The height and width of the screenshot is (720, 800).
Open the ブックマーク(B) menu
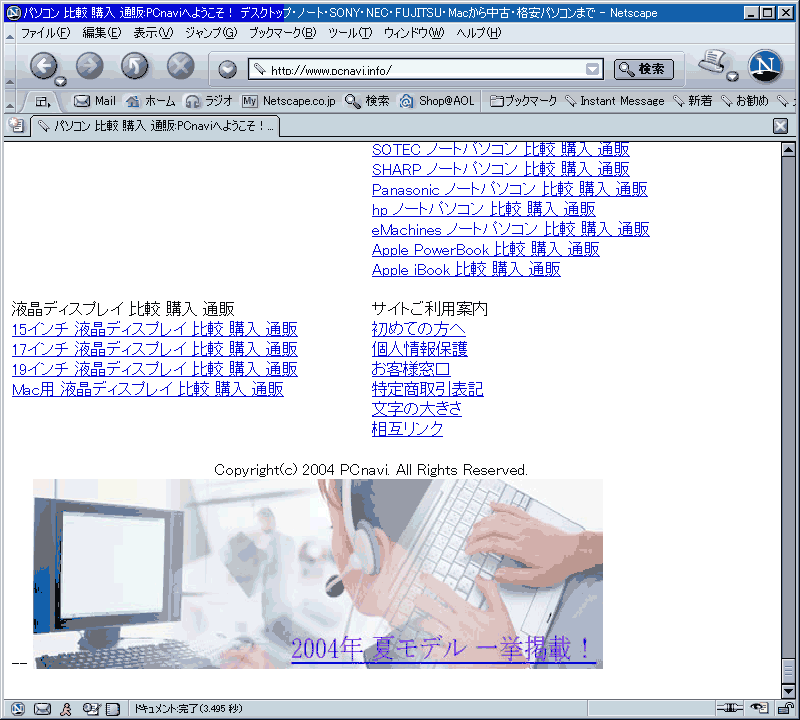tap(282, 33)
